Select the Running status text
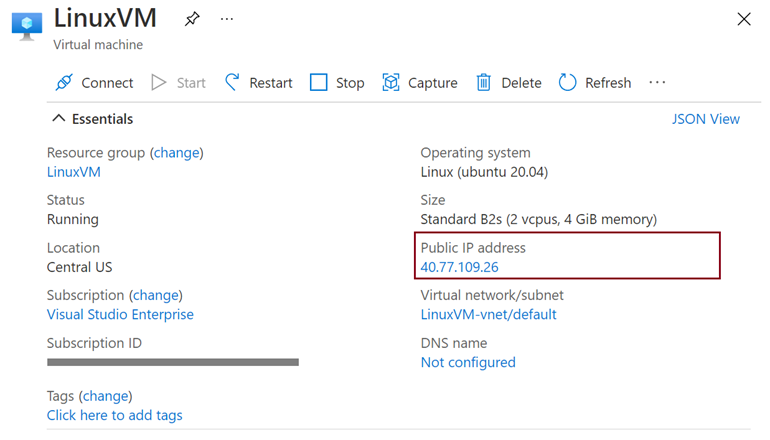 tap(73, 220)
